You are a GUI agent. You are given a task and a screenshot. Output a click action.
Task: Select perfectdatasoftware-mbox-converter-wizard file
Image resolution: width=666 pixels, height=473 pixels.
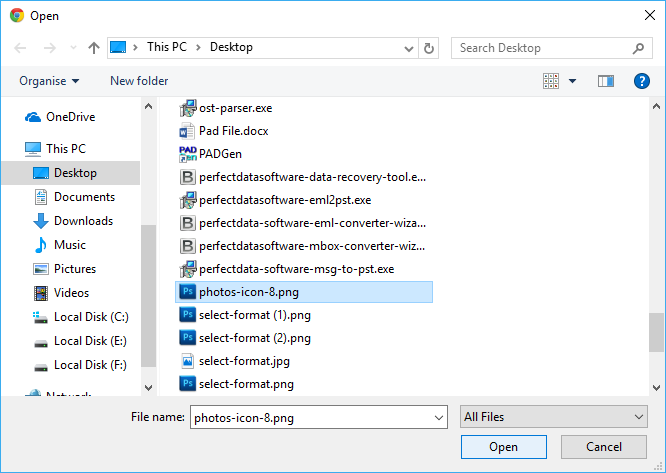tap(312, 246)
